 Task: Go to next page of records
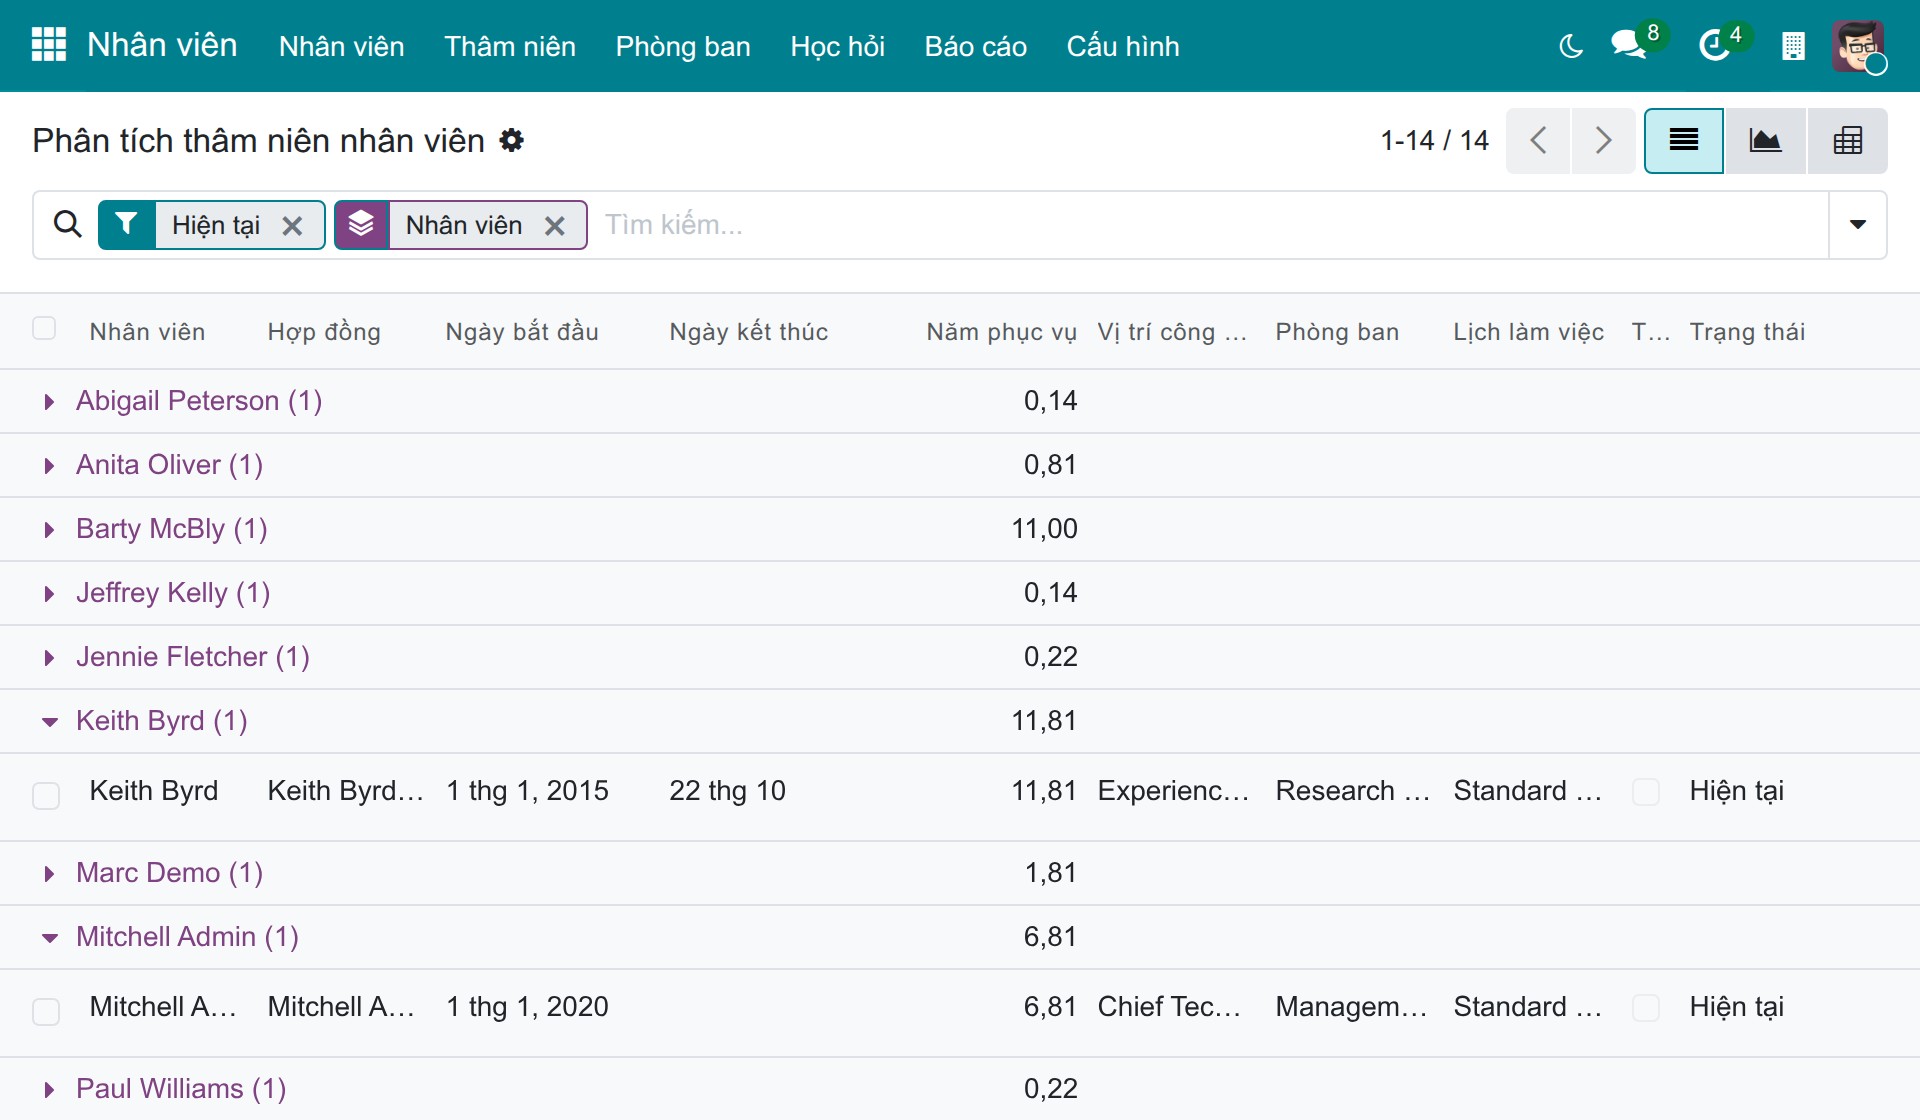pos(1604,141)
